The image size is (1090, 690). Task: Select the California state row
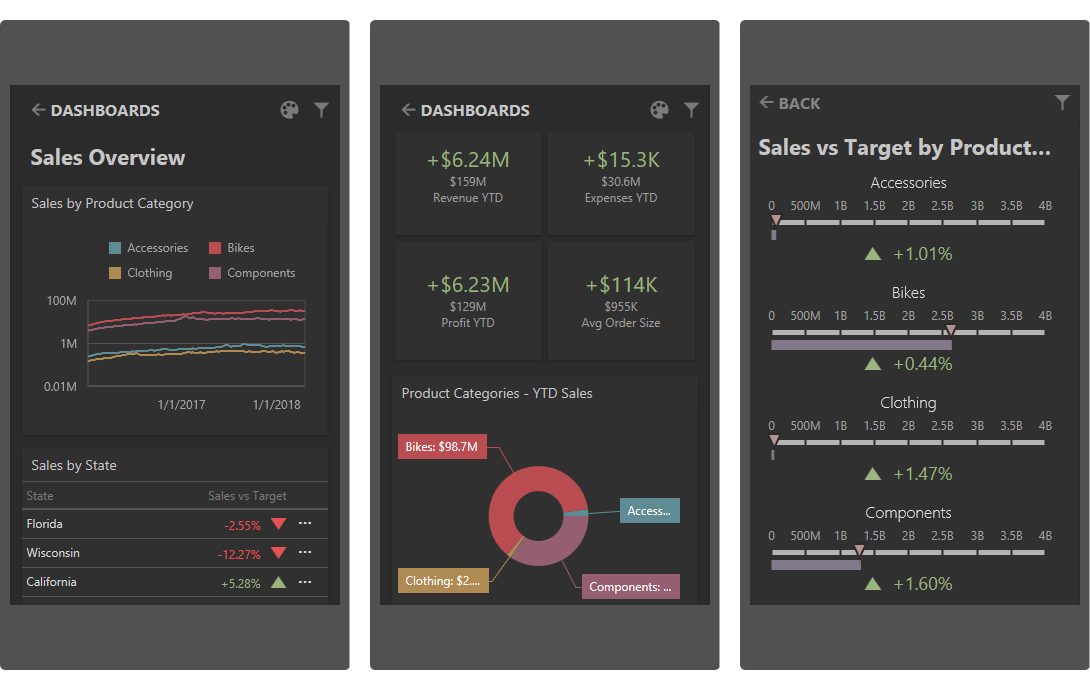174,582
